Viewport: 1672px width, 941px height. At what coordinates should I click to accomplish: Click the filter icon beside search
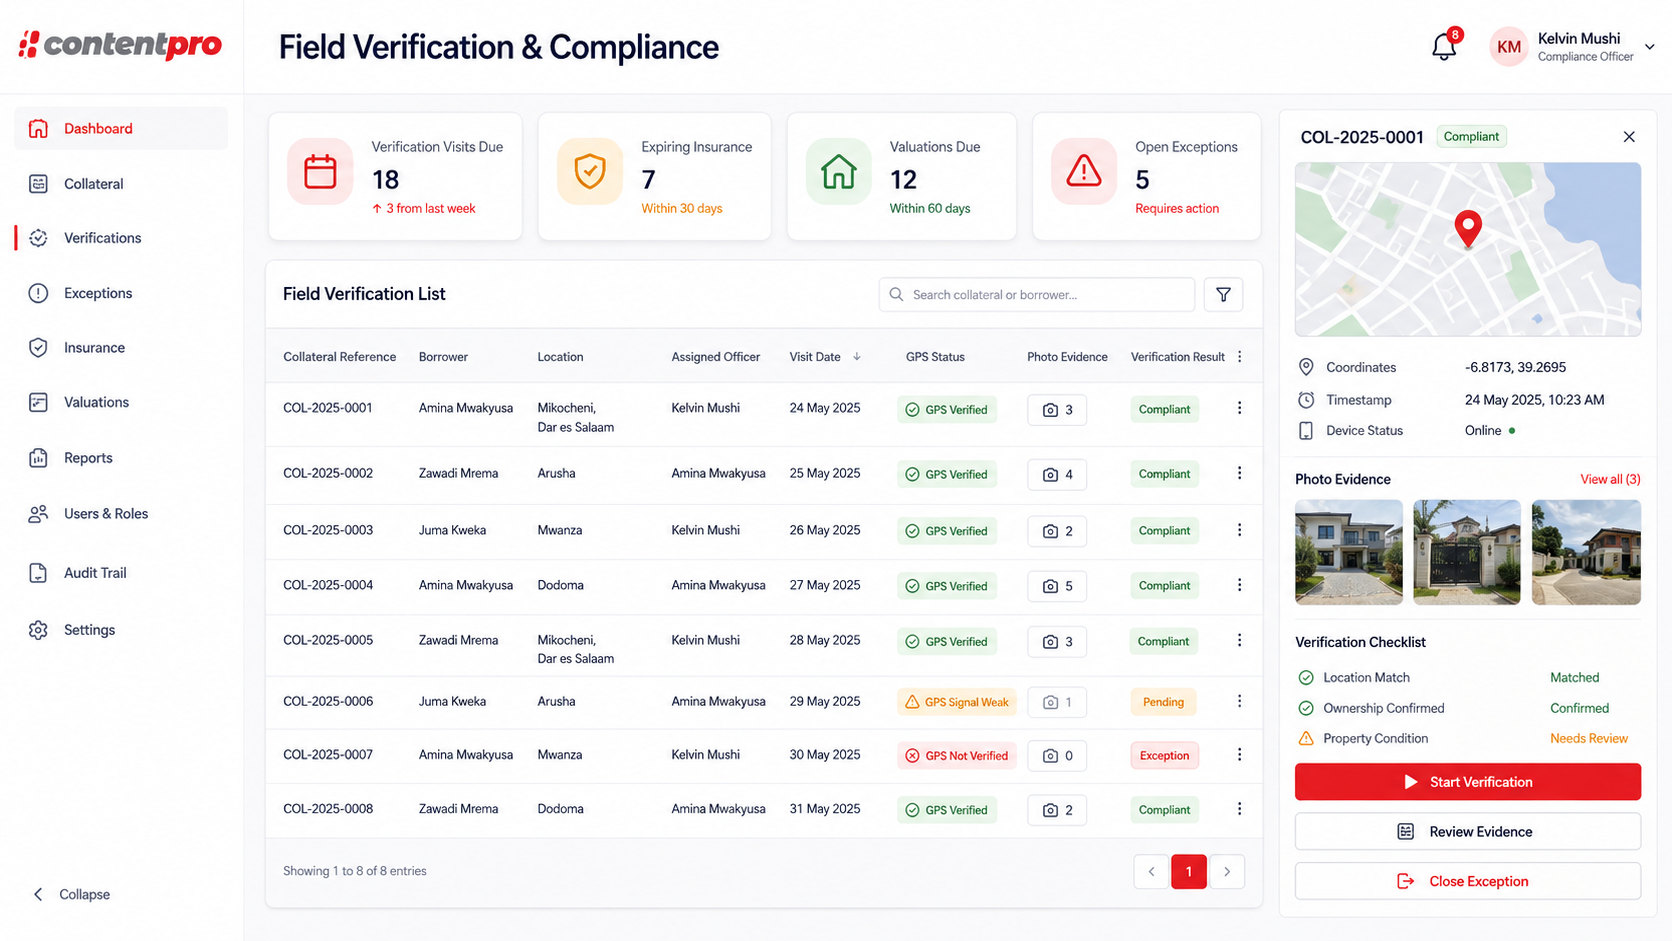1223,294
